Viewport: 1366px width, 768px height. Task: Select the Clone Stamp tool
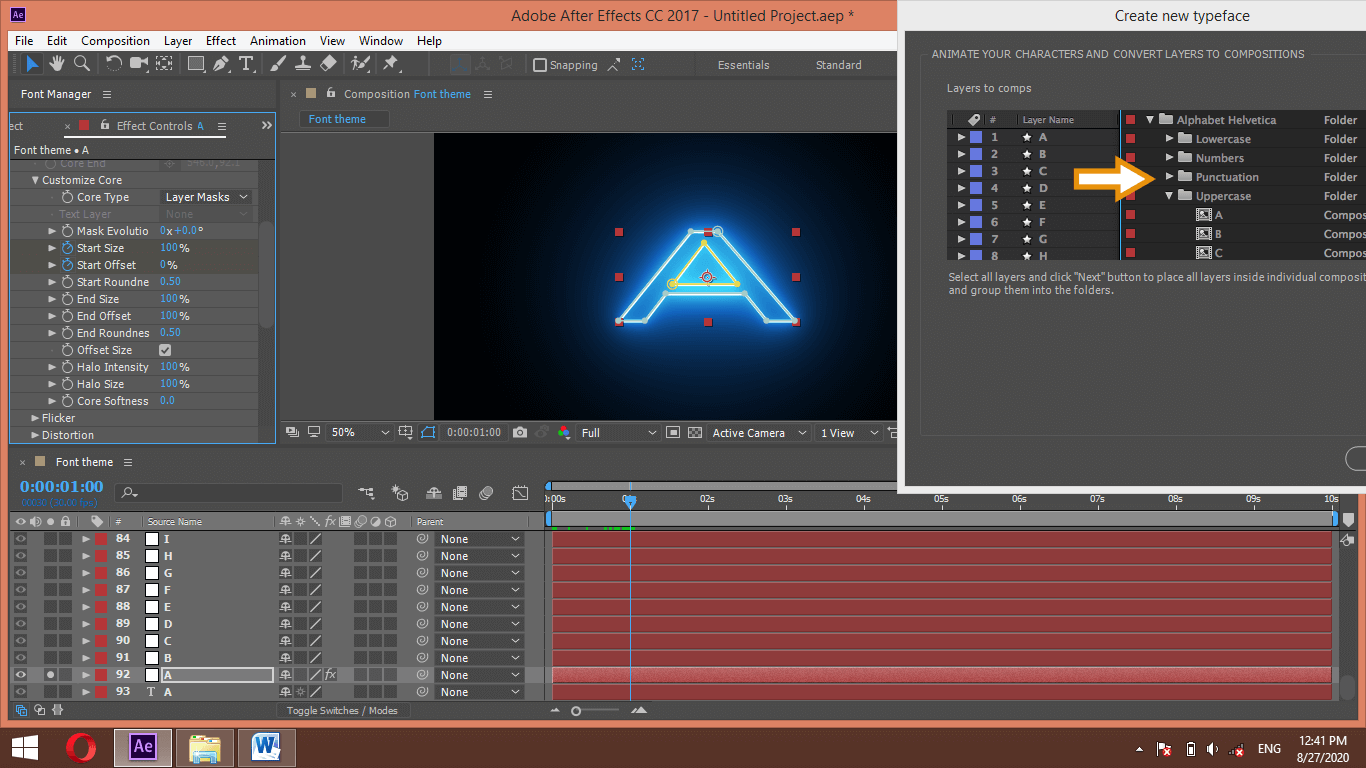tap(304, 64)
